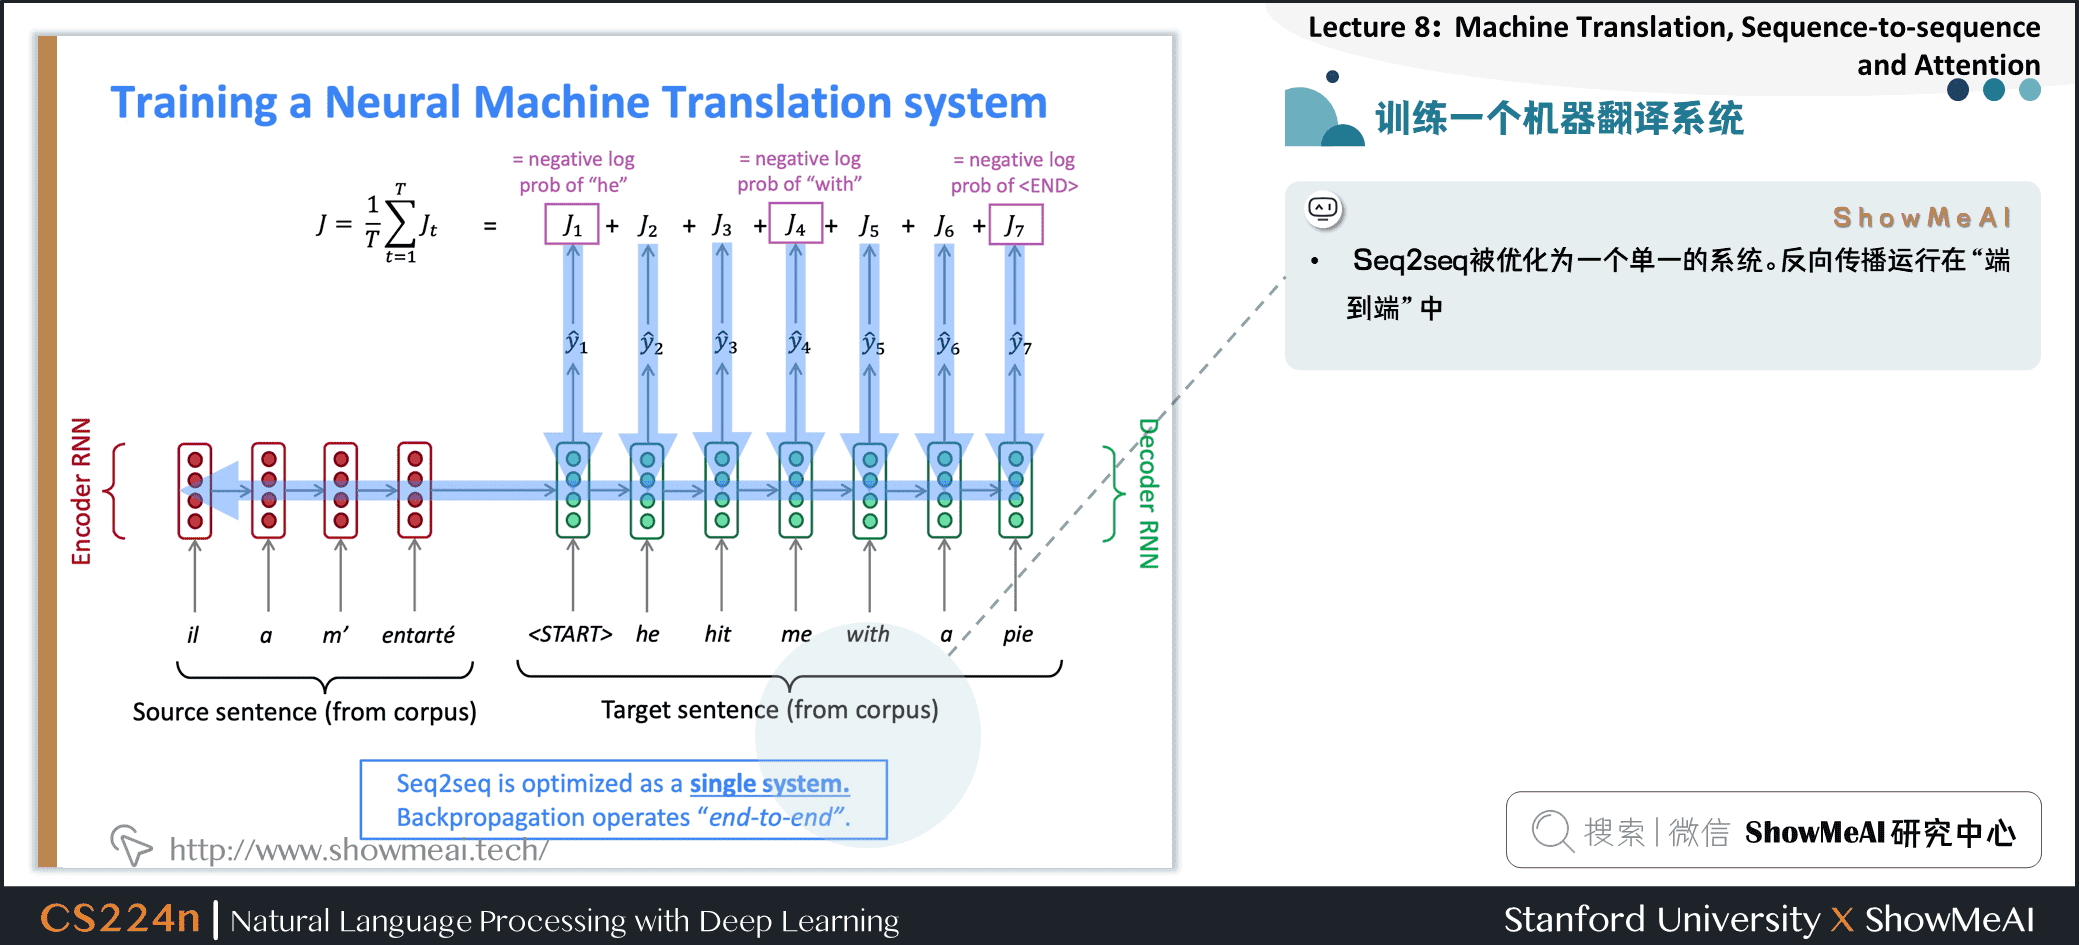
Task: Click 'Natural Language Processing with Deep Learning' footer
Action: point(565,920)
